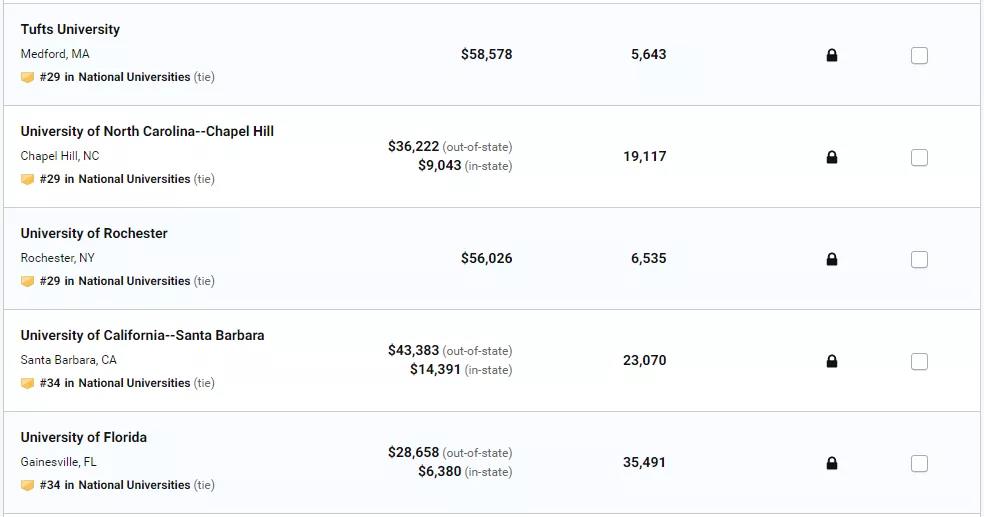
Task: Toggle the University of Florida compare checkbox
Action: click(919, 464)
